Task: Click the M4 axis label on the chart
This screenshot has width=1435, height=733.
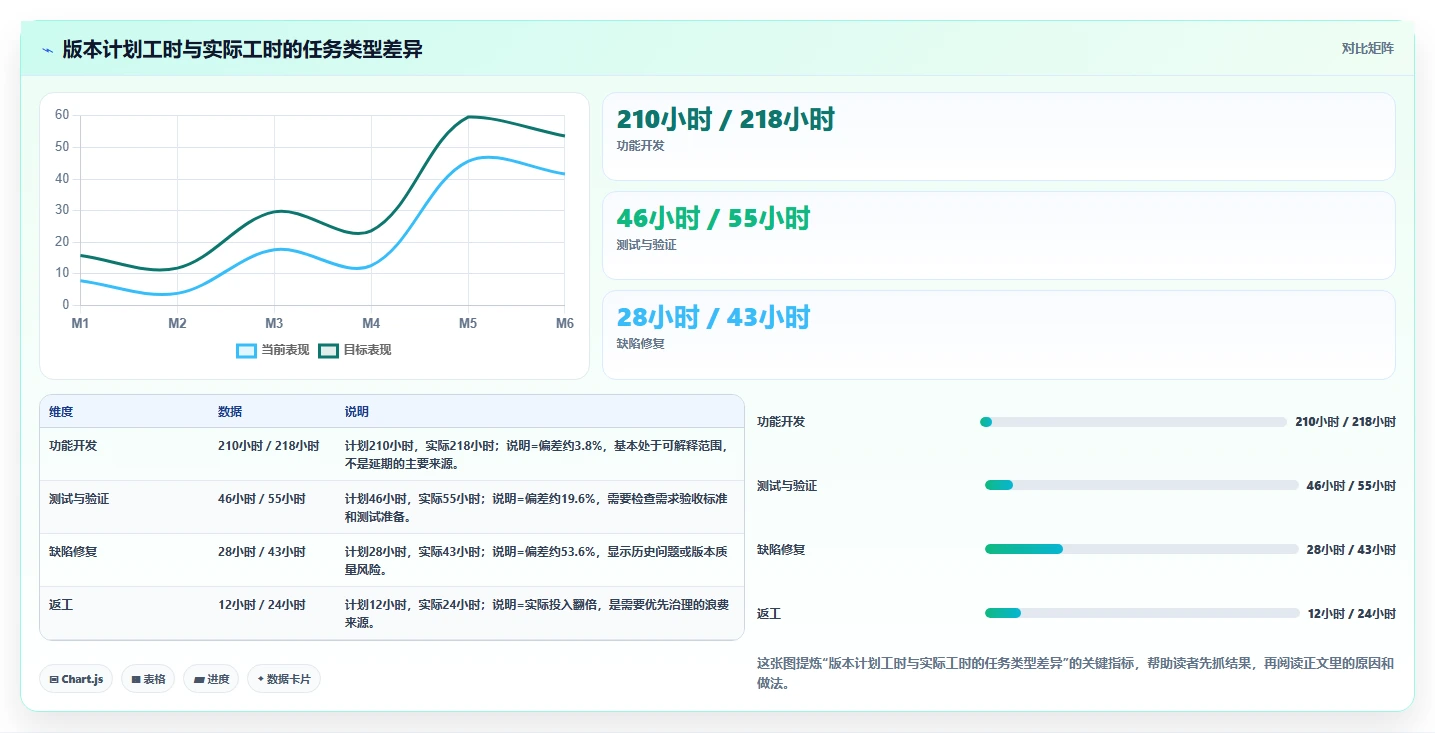Action: coord(371,323)
